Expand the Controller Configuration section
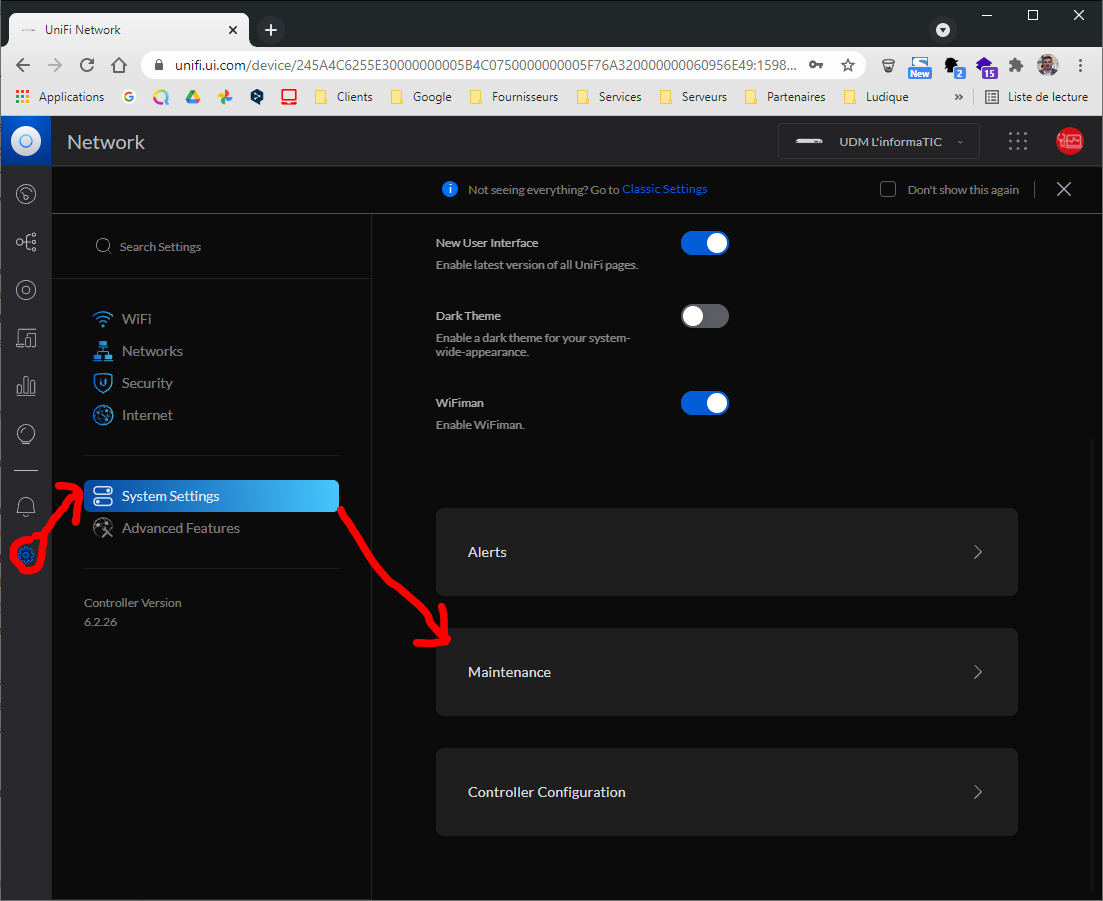The height and width of the screenshot is (901, 1103). tap(726, 792)
